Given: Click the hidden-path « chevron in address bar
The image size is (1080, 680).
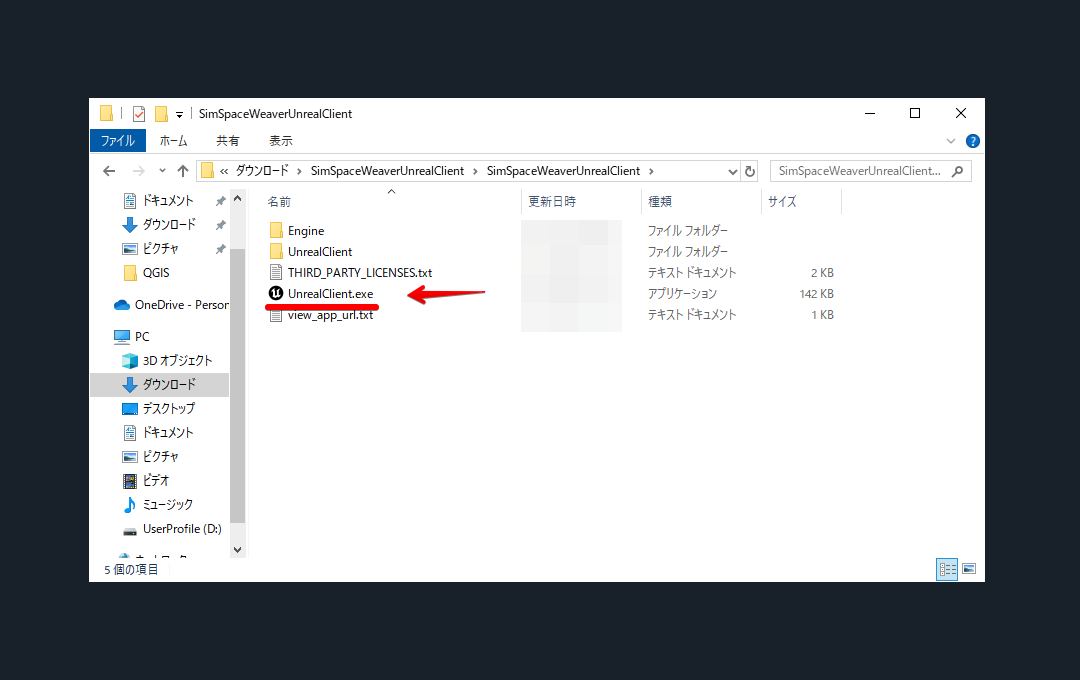Looking at the screenshot, I should point(224,171).
